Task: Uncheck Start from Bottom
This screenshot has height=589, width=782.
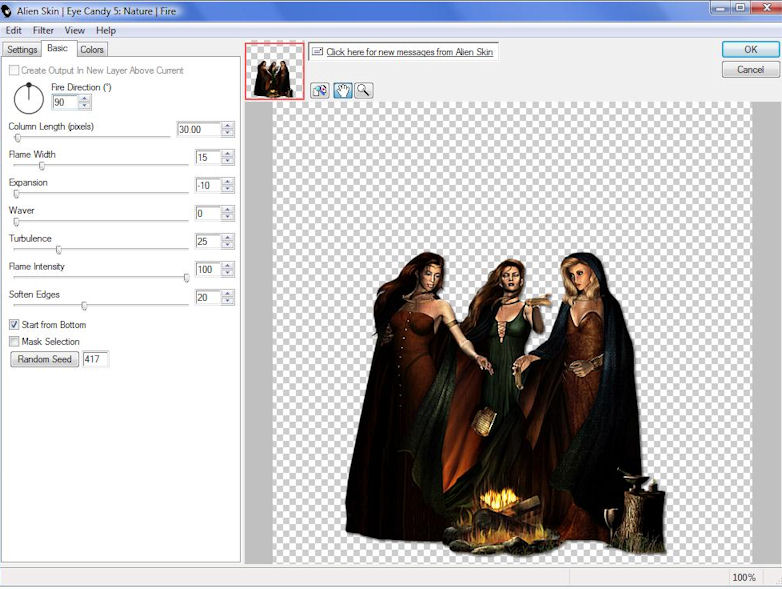Action: point(14,325)
